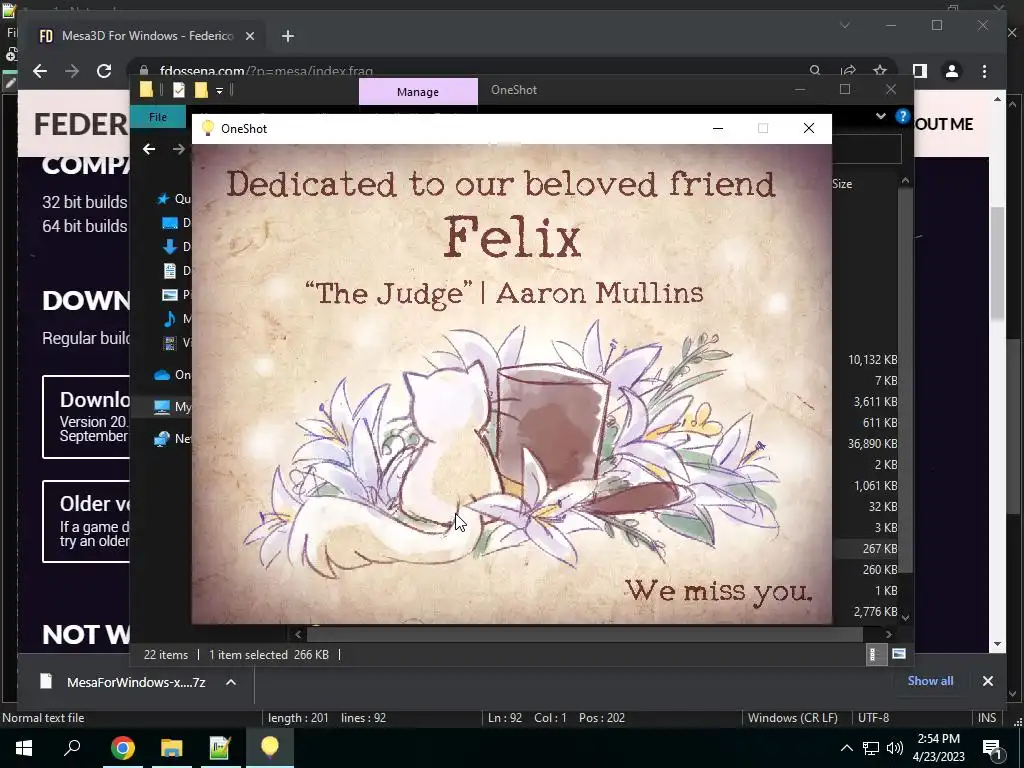This screenshot has height=768, width=1024.
Task: Click Explorer horizontal scrollbar right arrow
Action: [888, 634]
